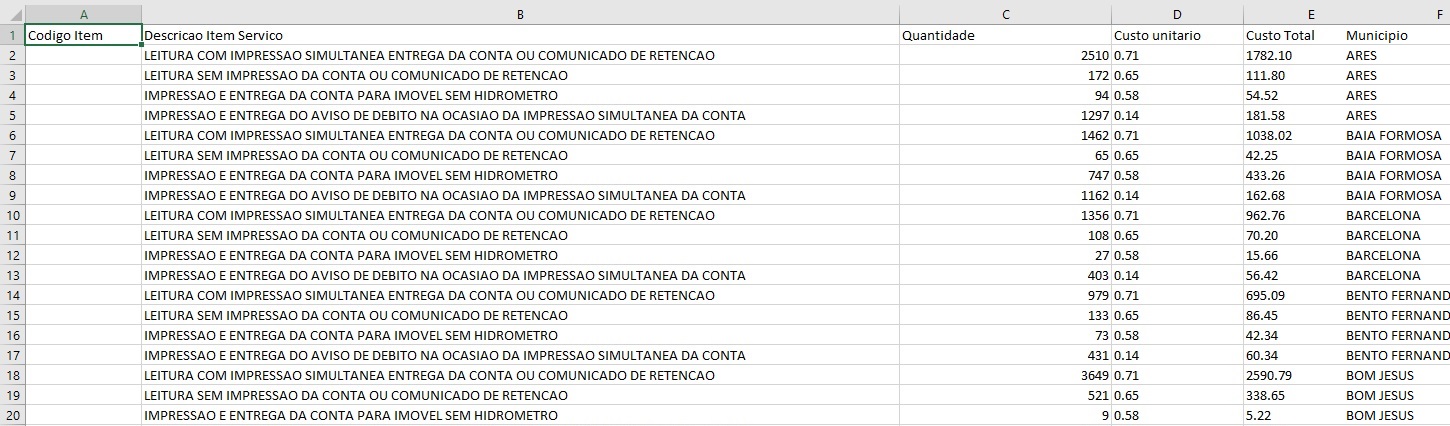Select the cell with quantity 2510
The height and width of the screenshot is (426, 1450).
coord(1005,55)
